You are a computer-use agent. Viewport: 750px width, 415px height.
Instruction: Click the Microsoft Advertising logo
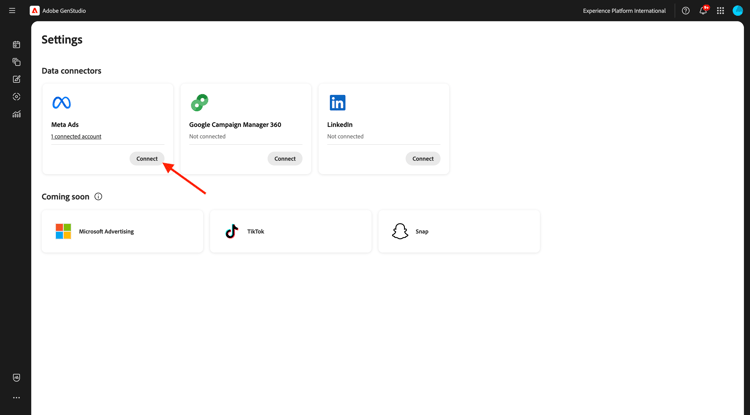63,231
